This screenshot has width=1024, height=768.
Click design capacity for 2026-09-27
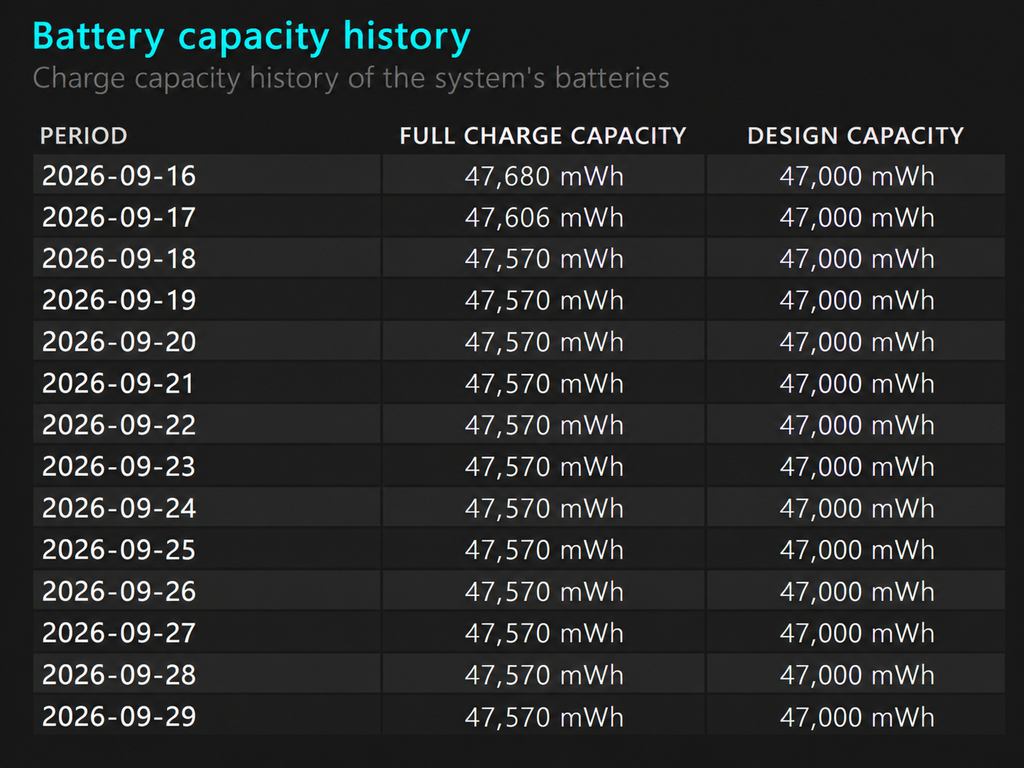click(857, 633)
